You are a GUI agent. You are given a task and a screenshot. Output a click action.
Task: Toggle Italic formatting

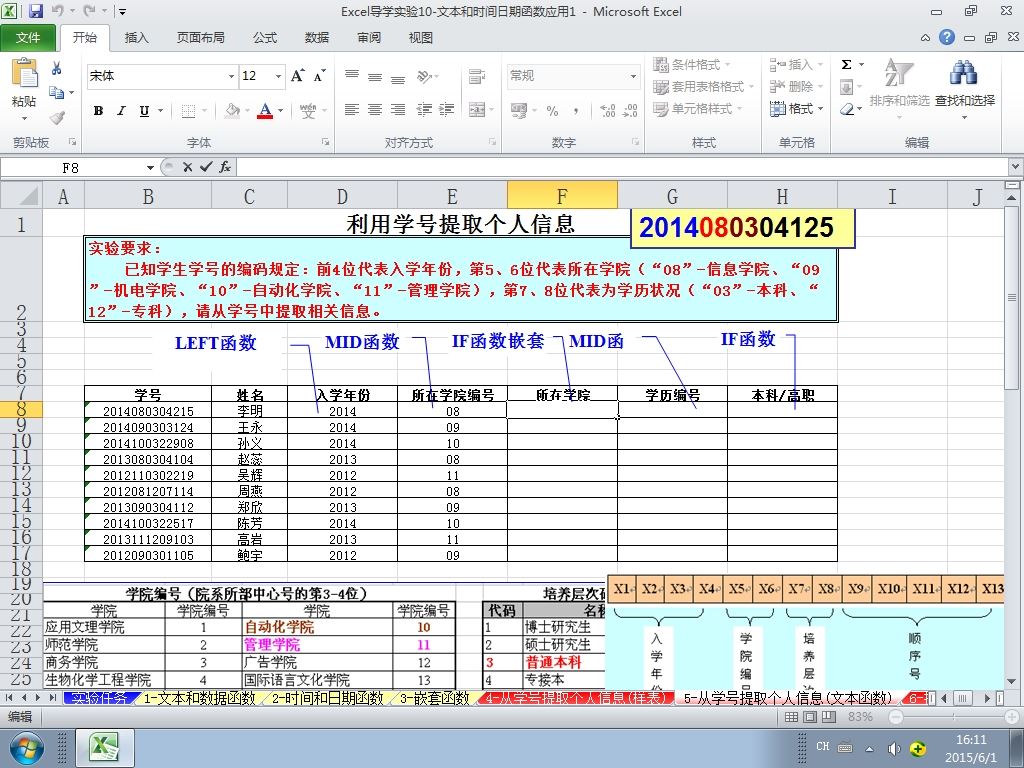click(121, 110)
